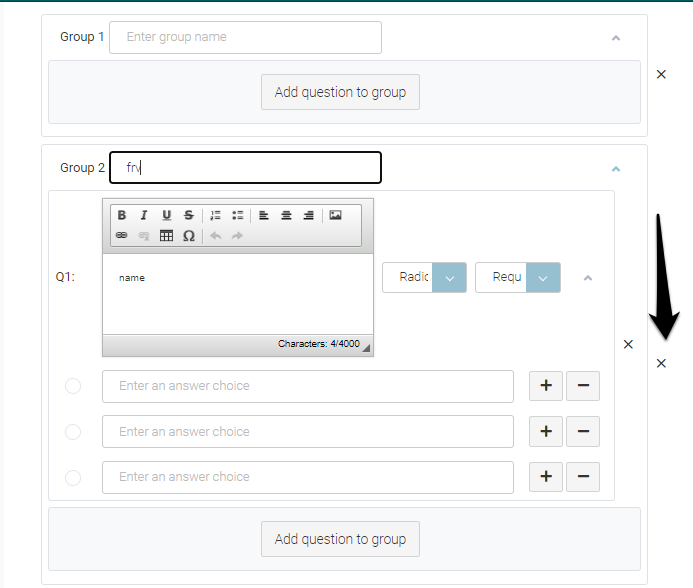Center align the question text
Screen dimensions: 693x588
(286, 215)
